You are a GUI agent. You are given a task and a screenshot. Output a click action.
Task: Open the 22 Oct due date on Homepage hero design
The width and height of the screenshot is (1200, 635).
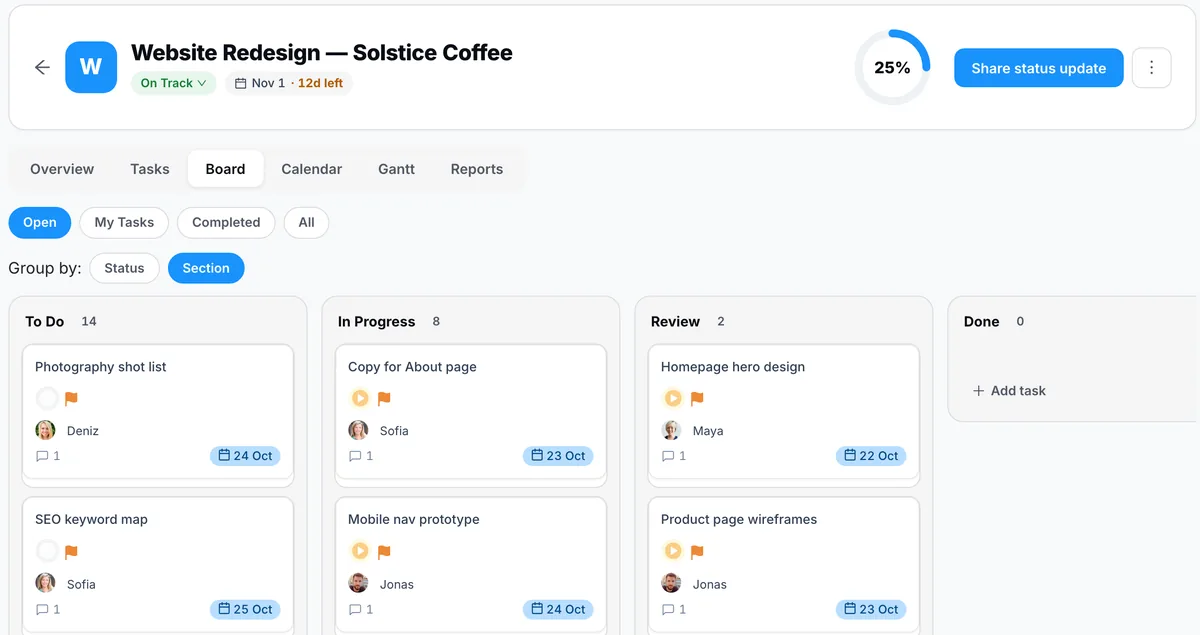(x=871, y=456)
